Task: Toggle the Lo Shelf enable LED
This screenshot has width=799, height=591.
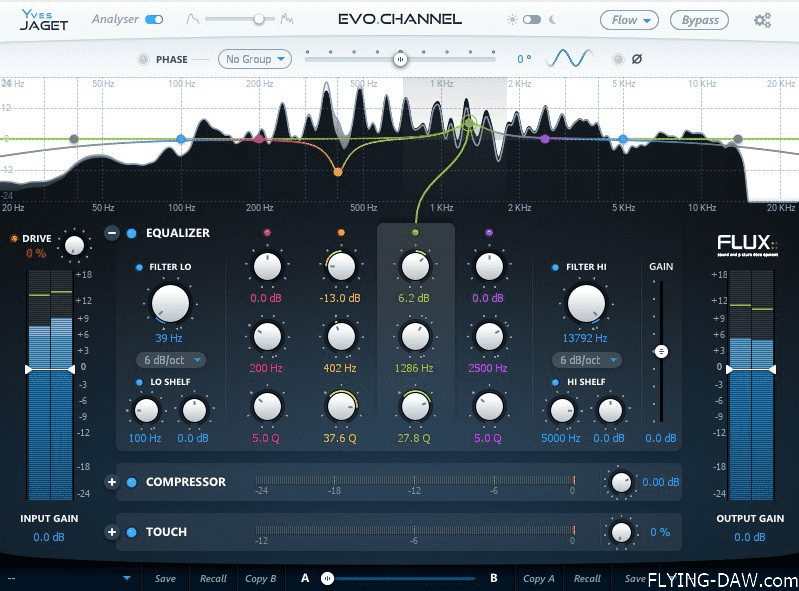Action: tap(139, 382)
